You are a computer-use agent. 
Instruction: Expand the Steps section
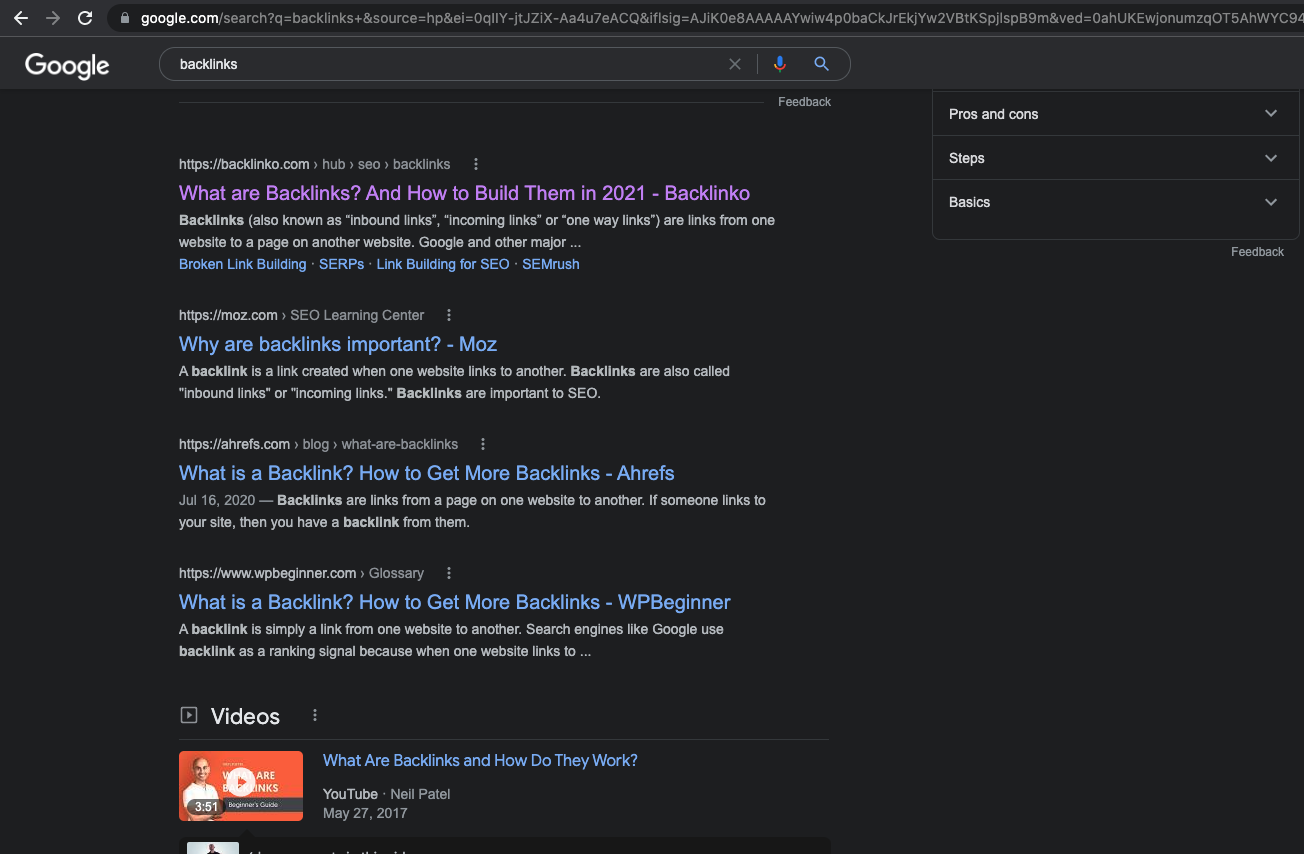[x=1270, y=158]
